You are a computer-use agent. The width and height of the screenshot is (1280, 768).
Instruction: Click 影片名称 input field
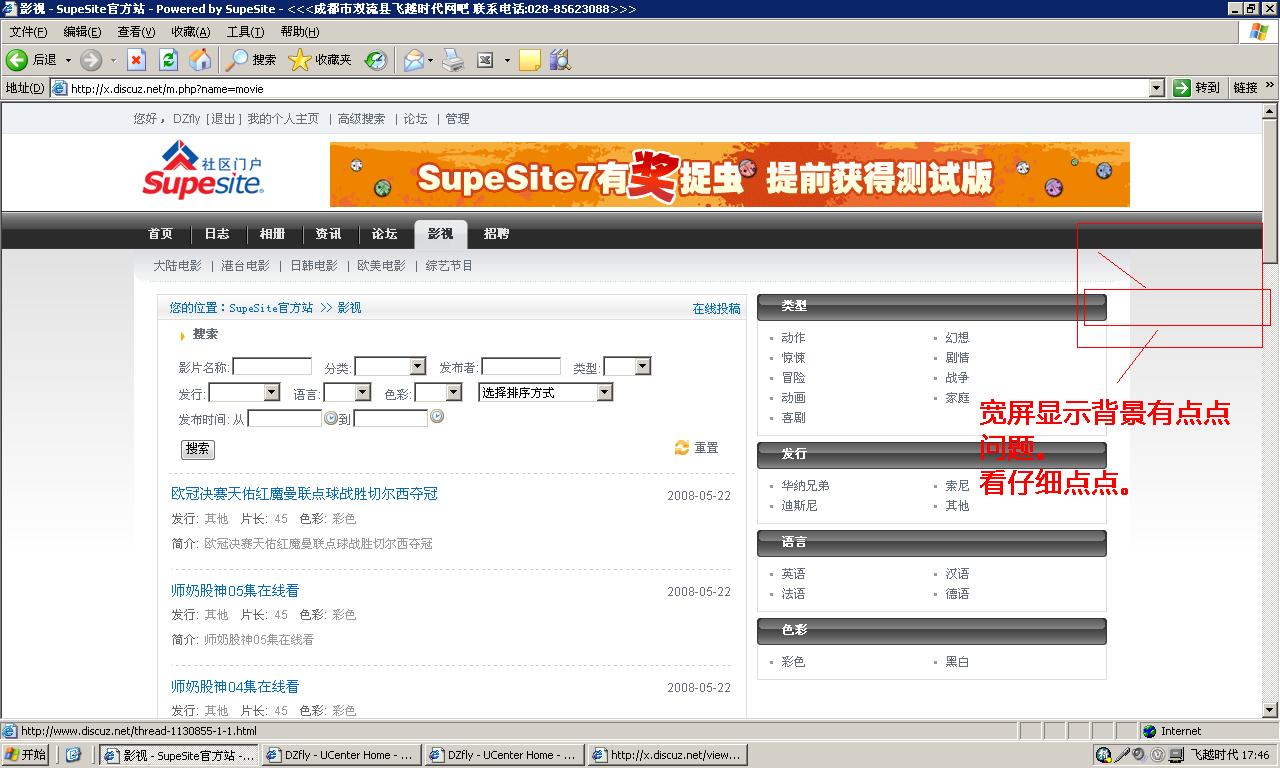(272, 367)
